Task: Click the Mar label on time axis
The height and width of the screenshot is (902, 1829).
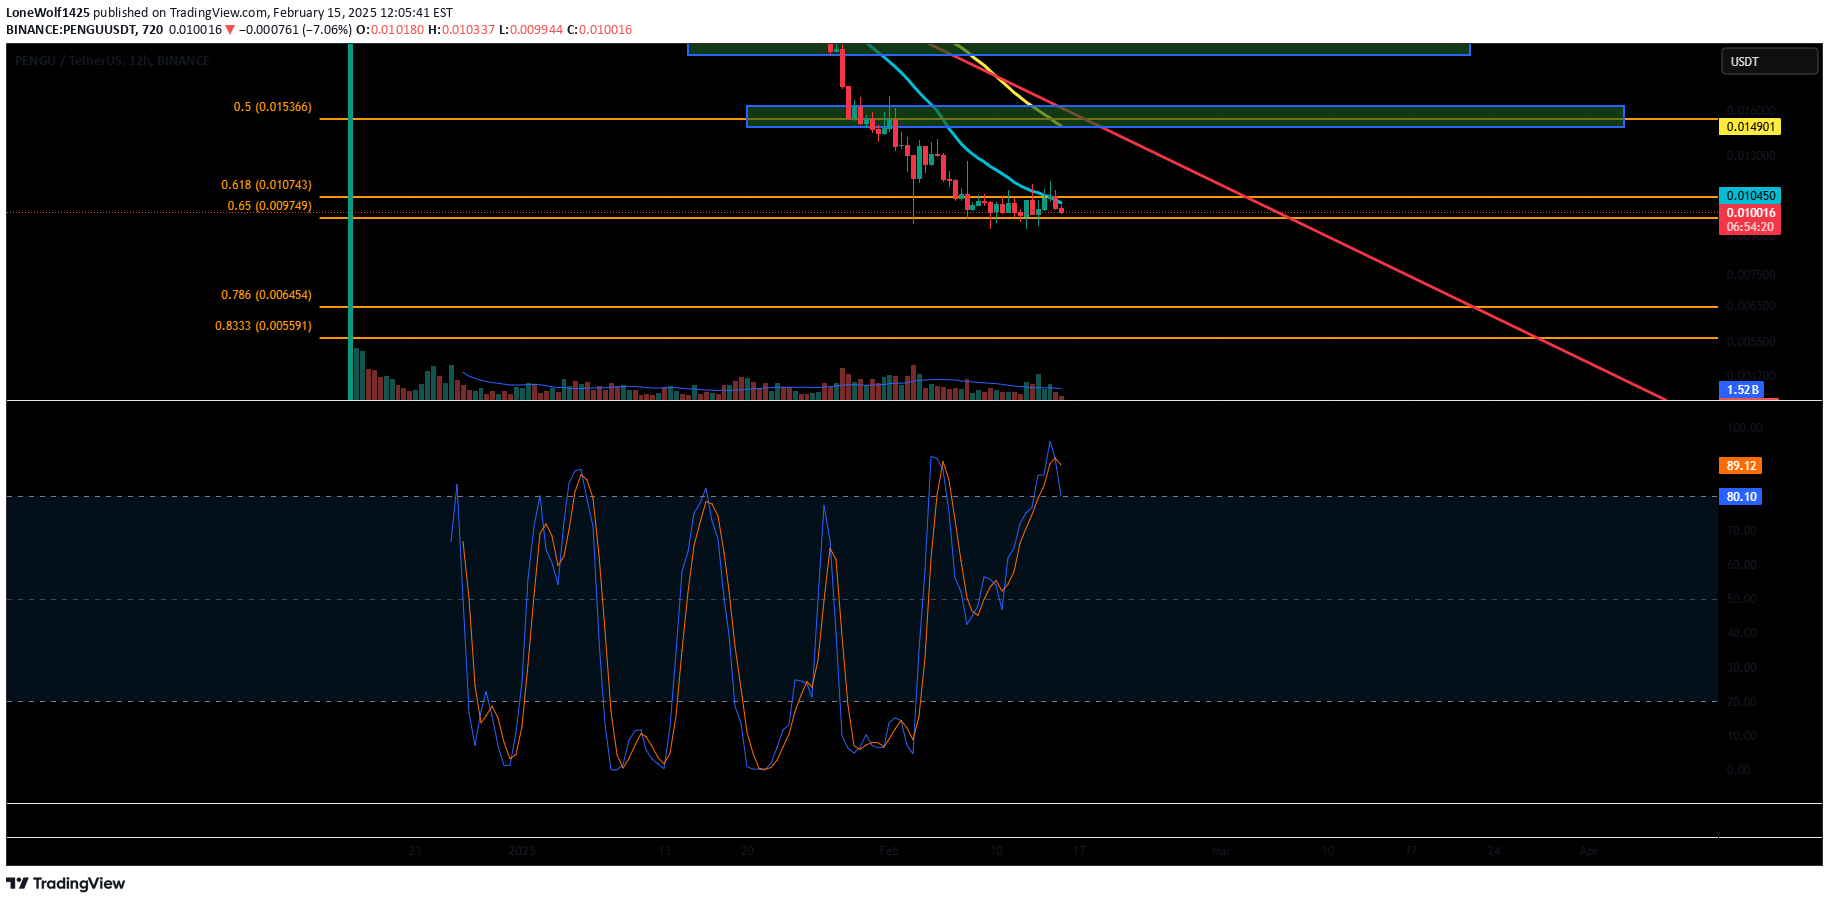Action: click(1221, 851)
